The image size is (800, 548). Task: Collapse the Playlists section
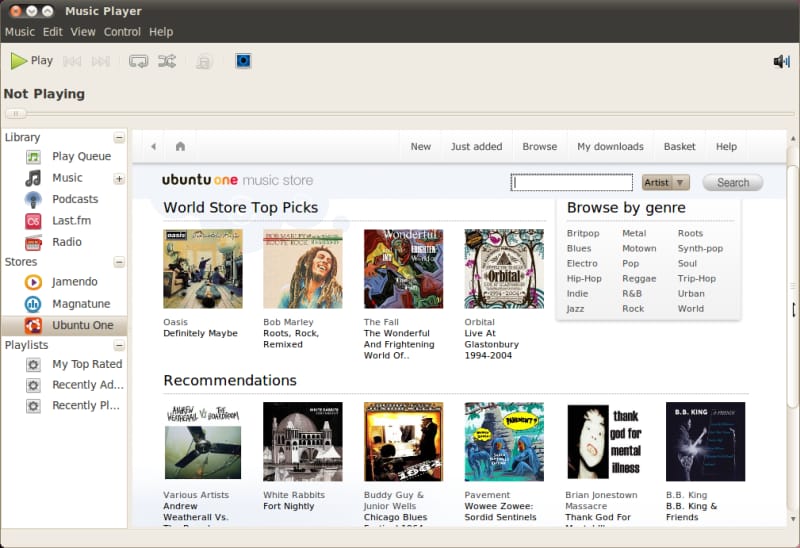pyautogui.click(x=119, y=345)
